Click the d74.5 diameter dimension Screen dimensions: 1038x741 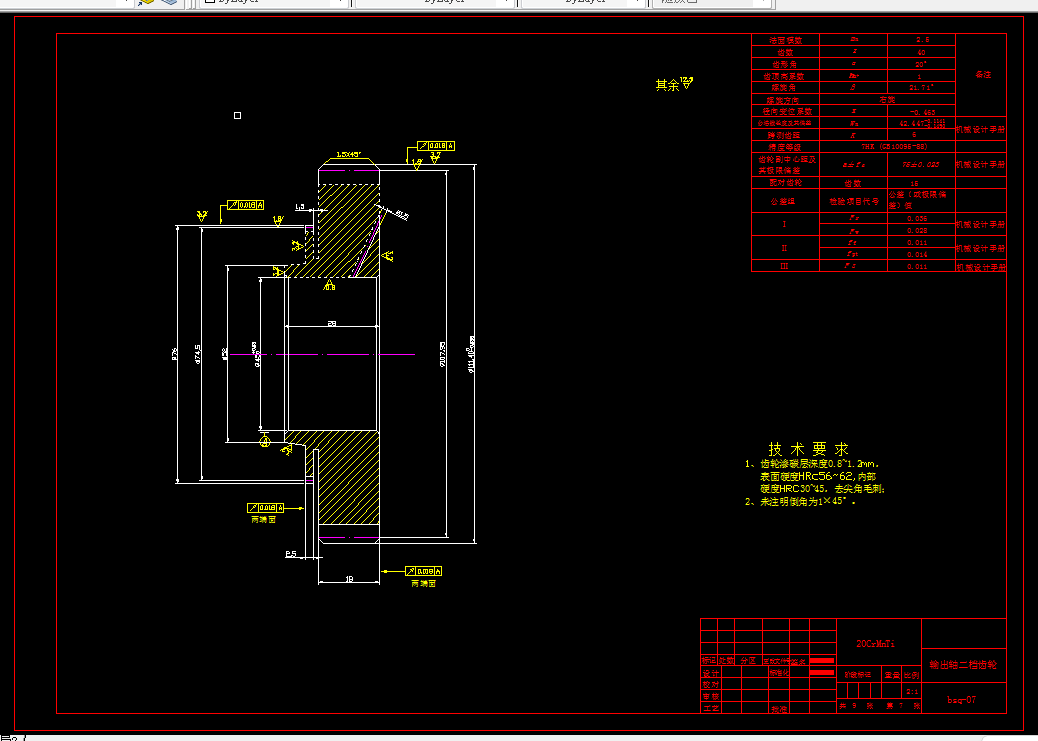[x=198, y=354]
